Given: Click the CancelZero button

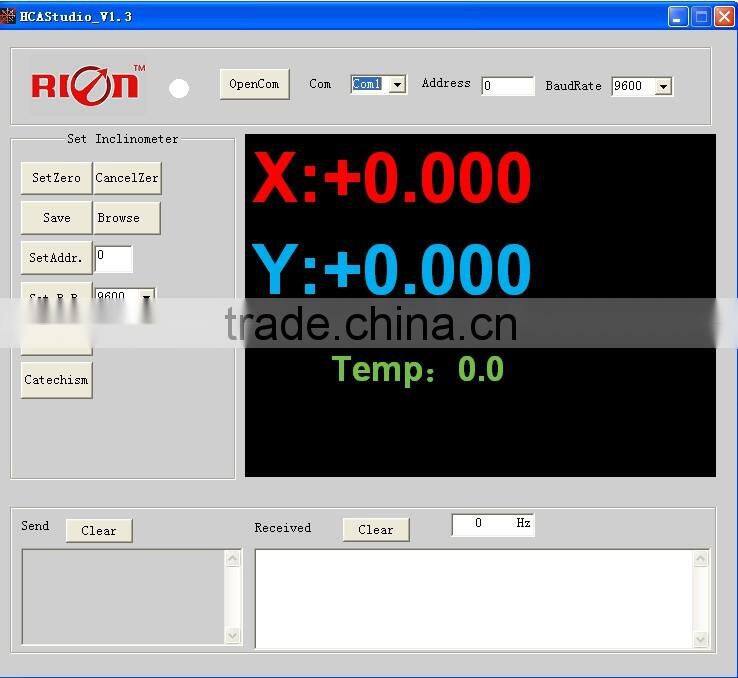Looking at the screenshot, I should tap(127, 178).
